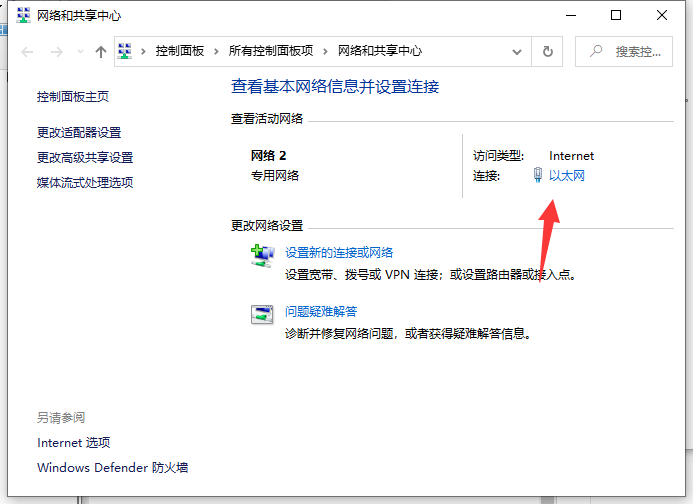Refresh the Network and Sharing Center page
Image resolution: width=693 pixels, height=504 pixels.
(x=547, y=52)
